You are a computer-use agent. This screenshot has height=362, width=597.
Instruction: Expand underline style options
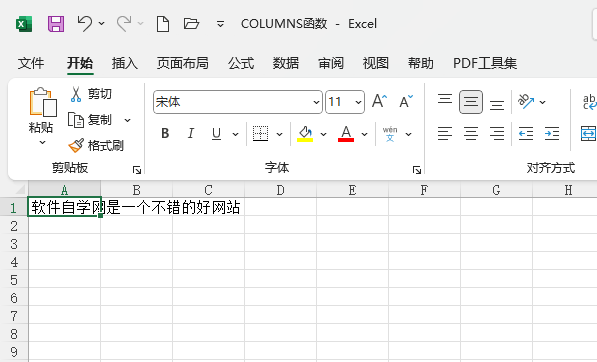click(x=236, y=134)
